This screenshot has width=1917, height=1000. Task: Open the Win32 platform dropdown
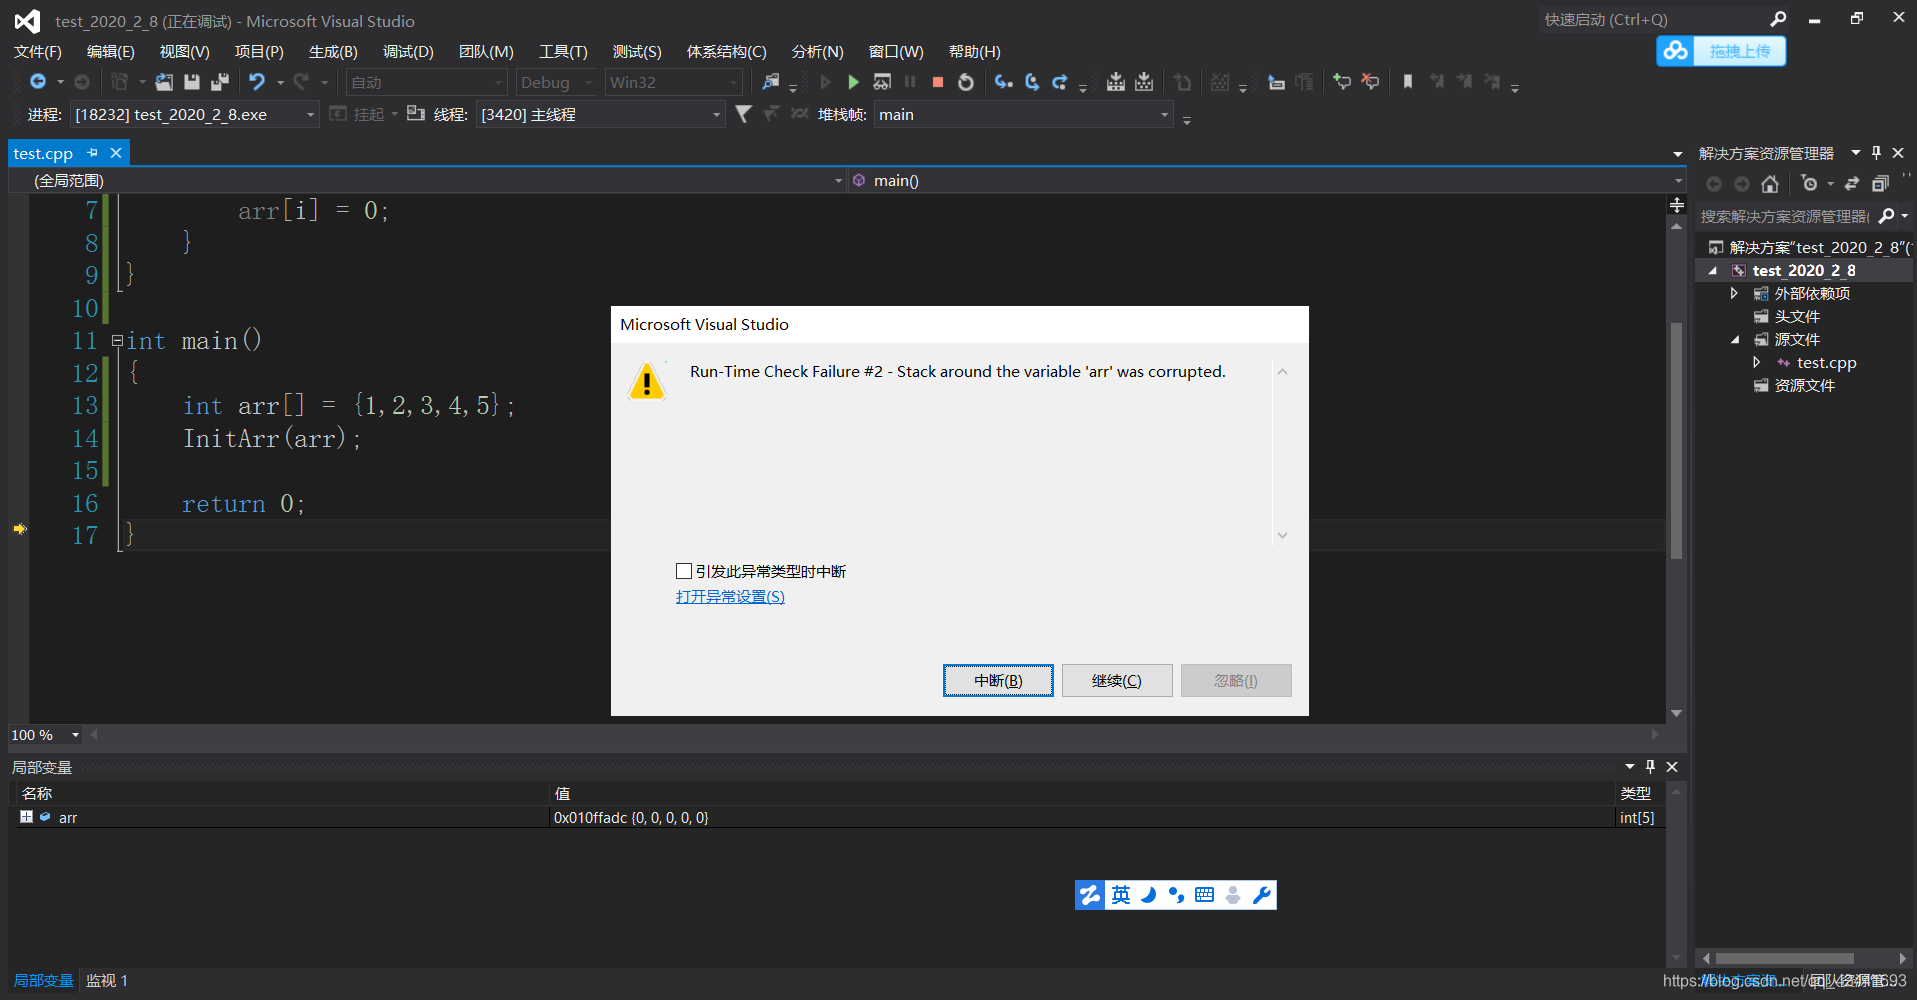pyautogui.click(x=673, y=82)
